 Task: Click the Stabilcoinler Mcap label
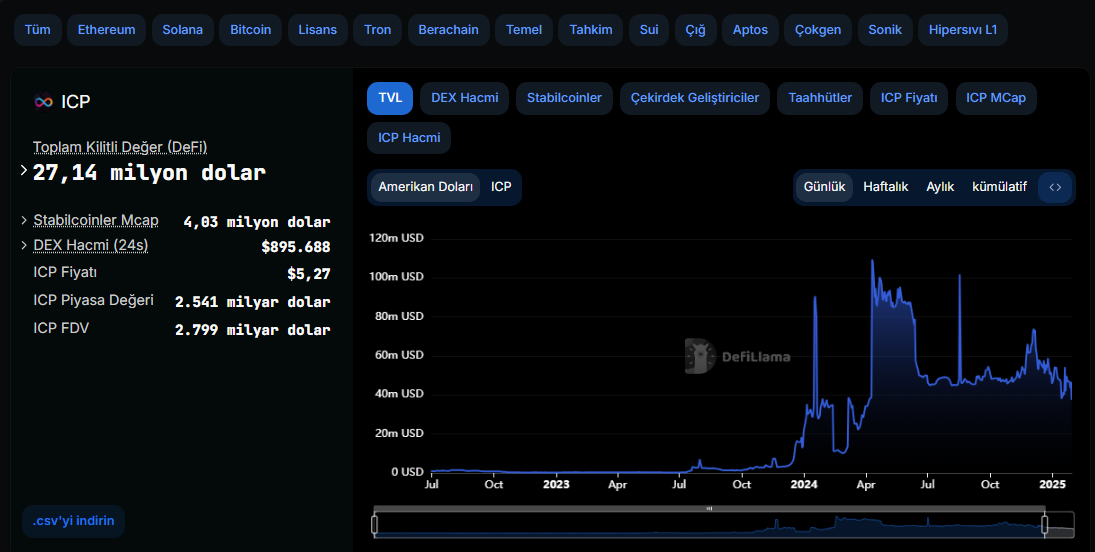(x=96, y=220)
